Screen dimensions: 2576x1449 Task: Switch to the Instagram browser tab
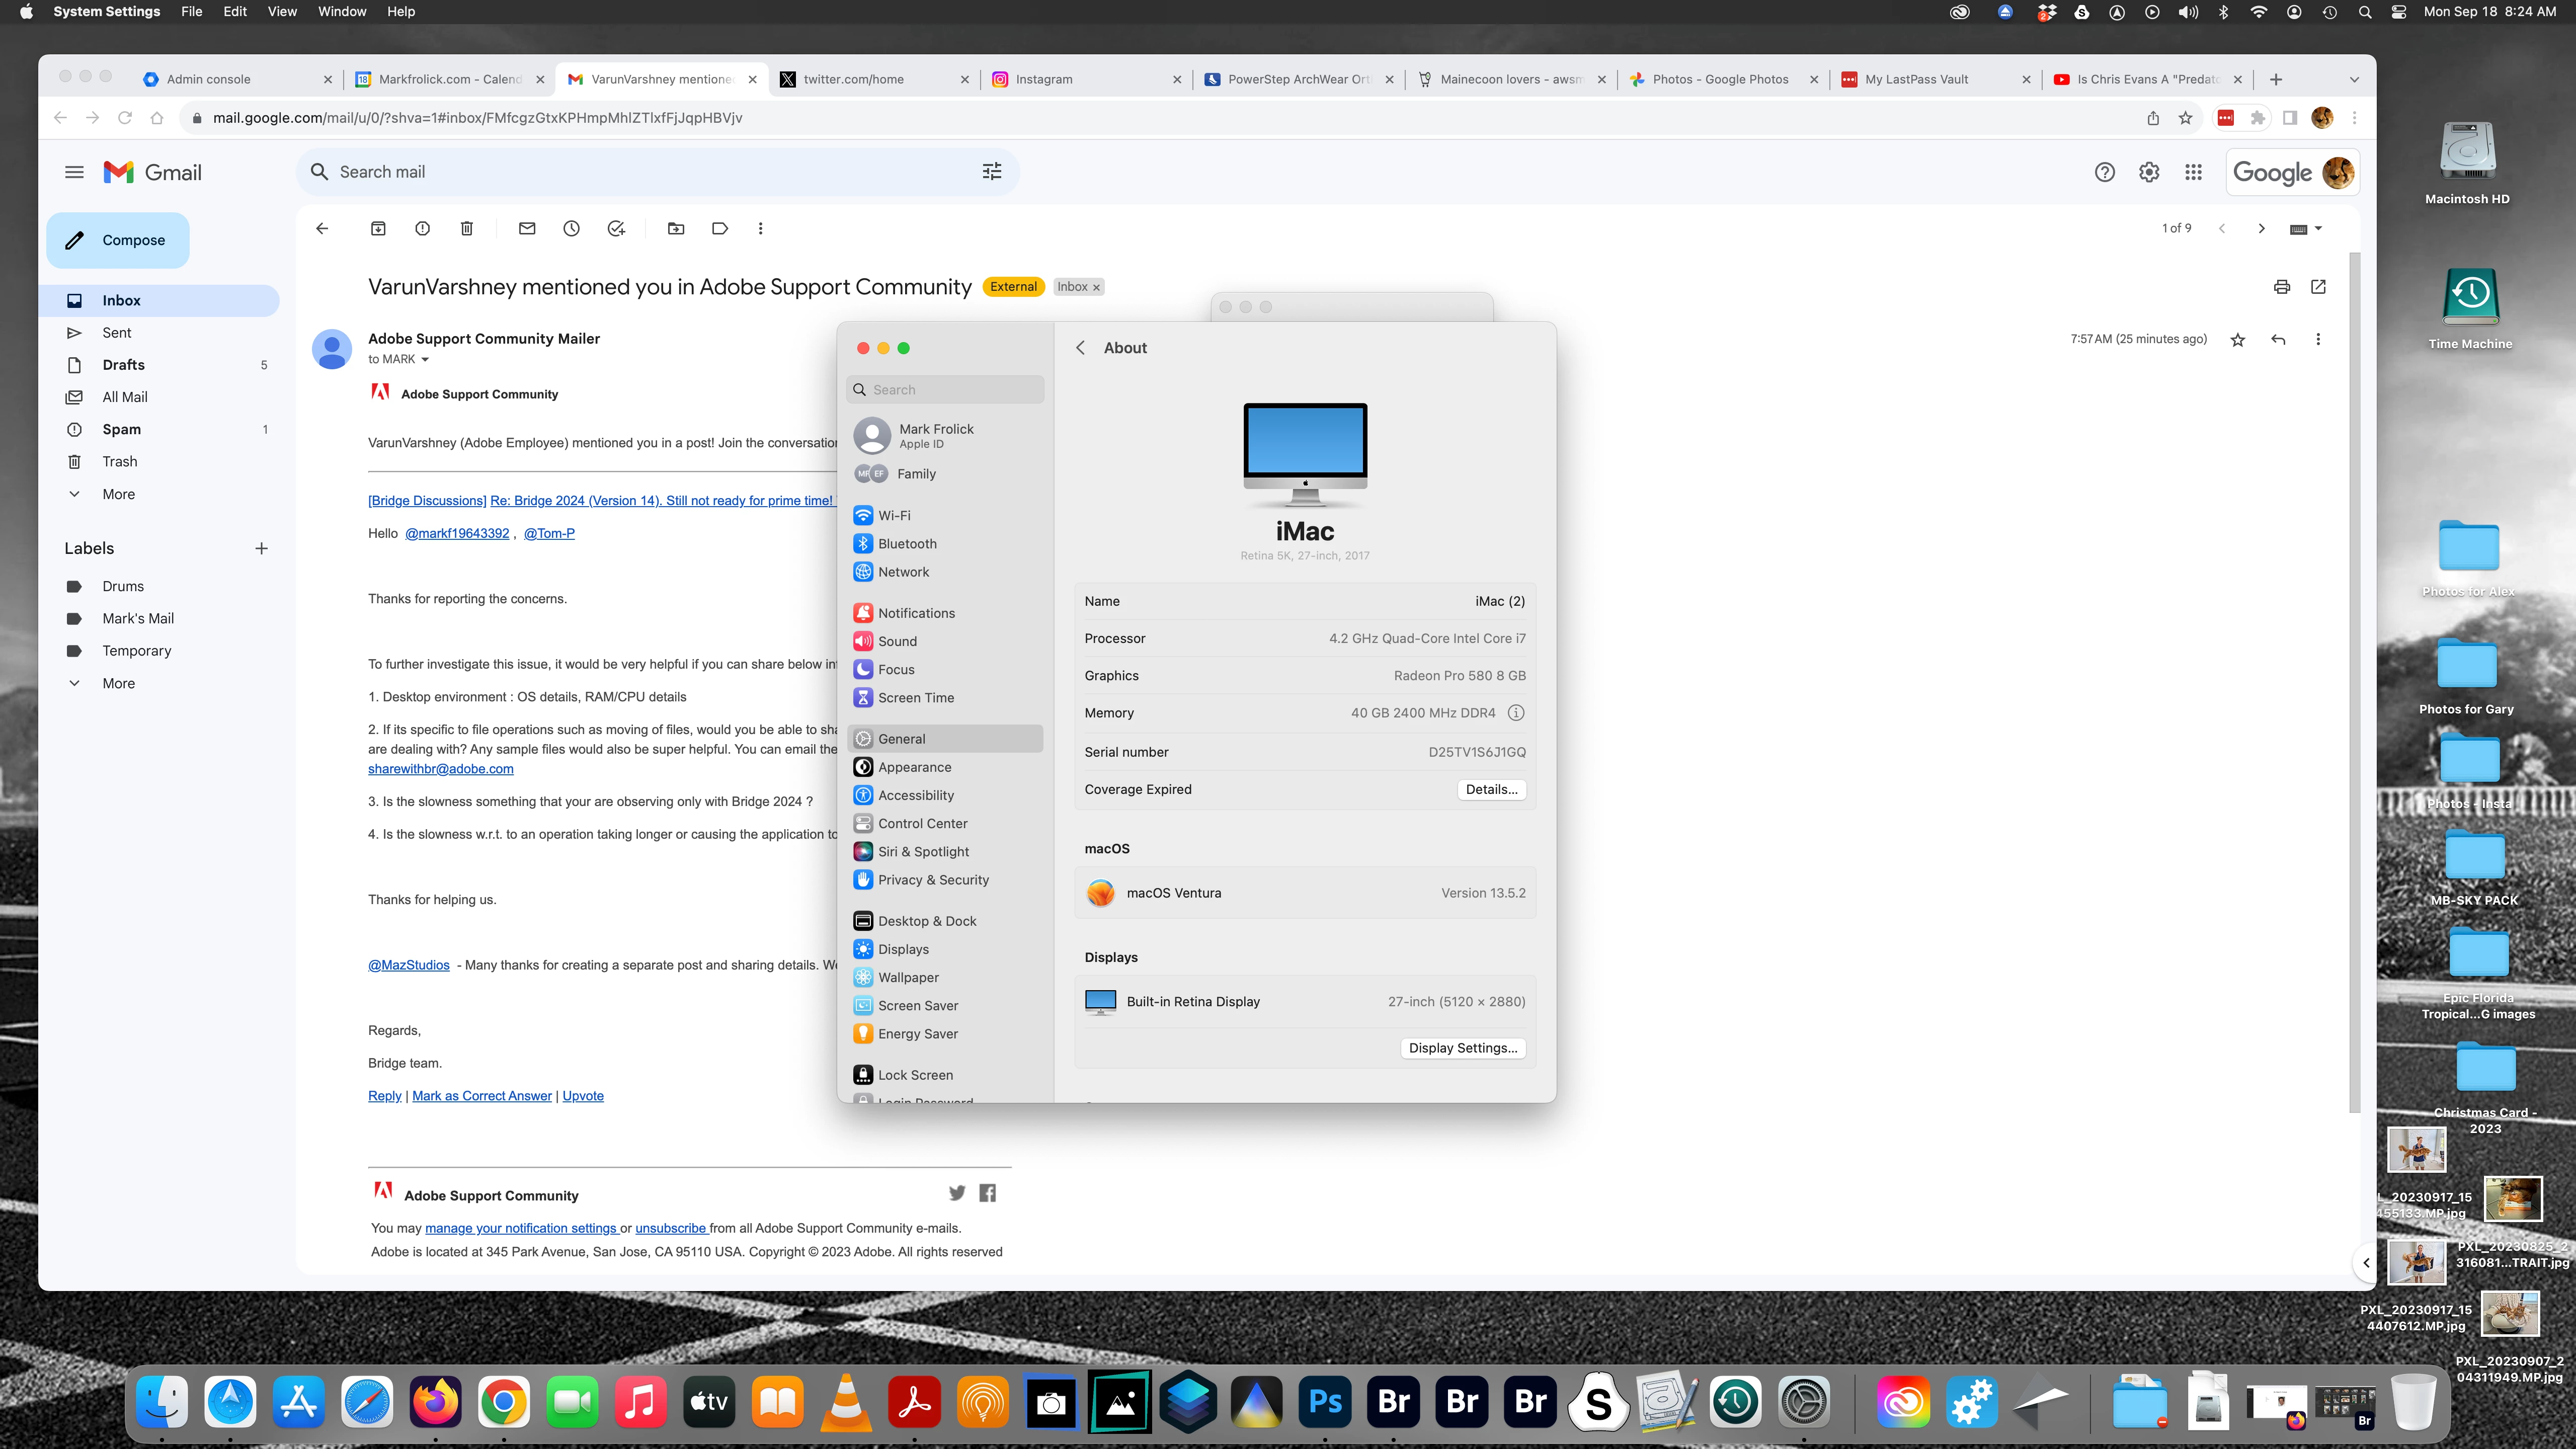pyautogui.click(x=1044, y=79)
